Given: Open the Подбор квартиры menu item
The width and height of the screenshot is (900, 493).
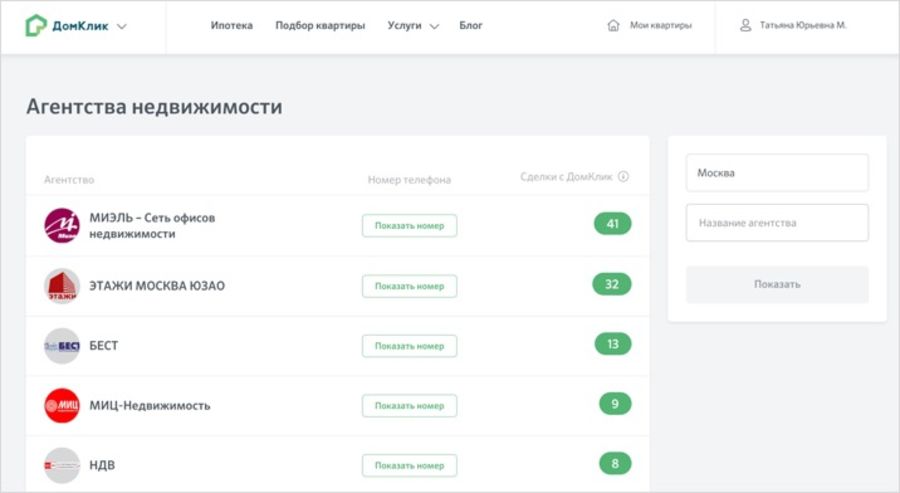Looking at the screenshot, I should 320,25.
